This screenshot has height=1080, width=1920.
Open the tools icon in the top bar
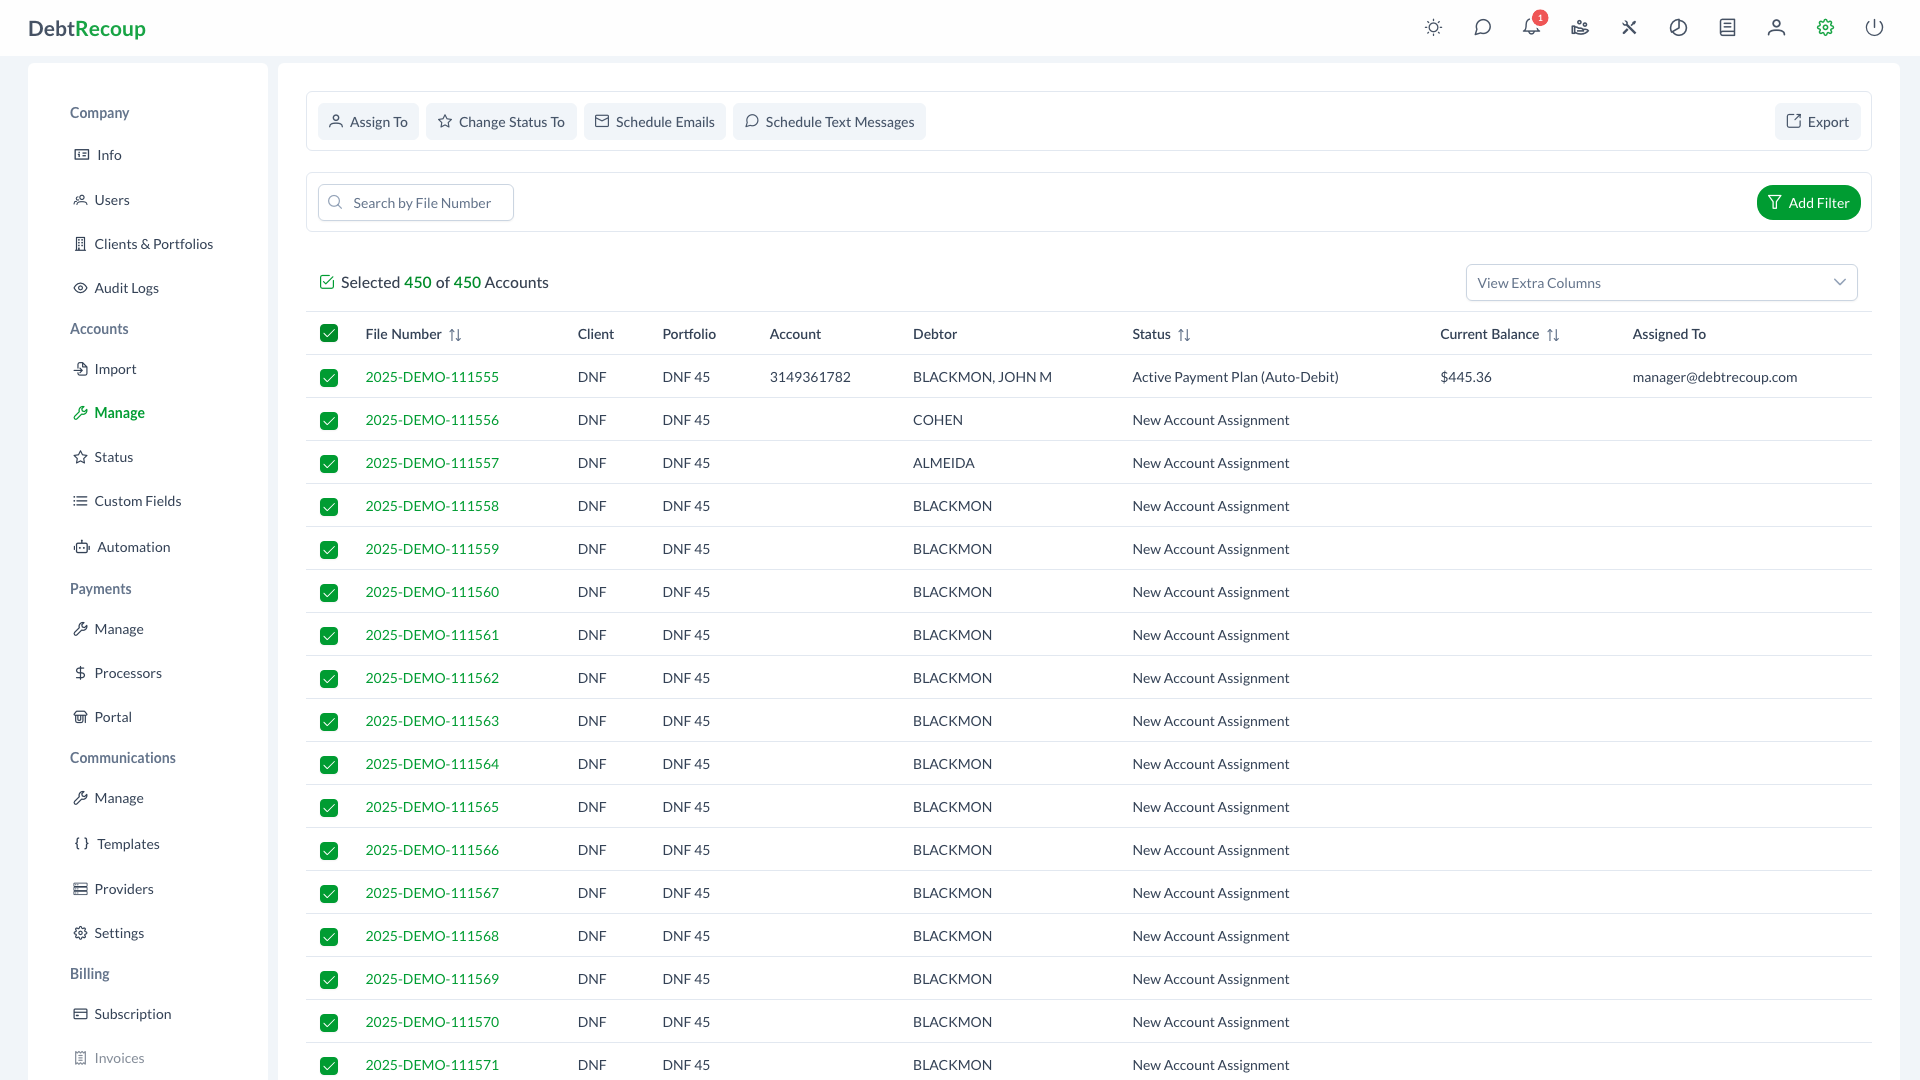click(1628, 27)
